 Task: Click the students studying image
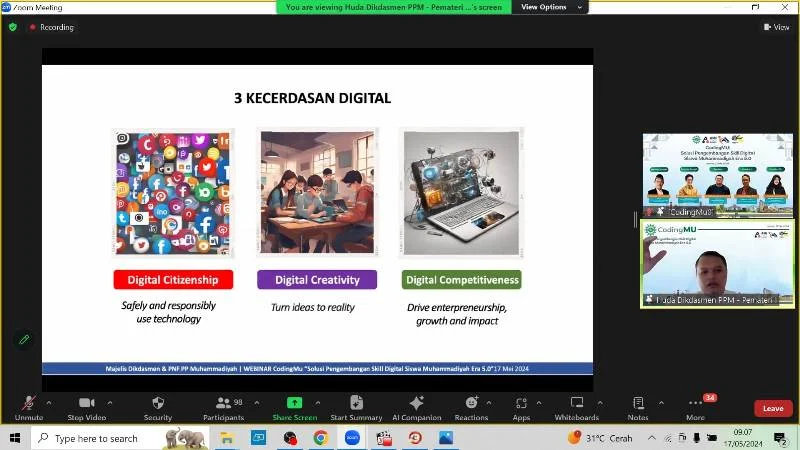pyautogui.click(x=317, y=192)
